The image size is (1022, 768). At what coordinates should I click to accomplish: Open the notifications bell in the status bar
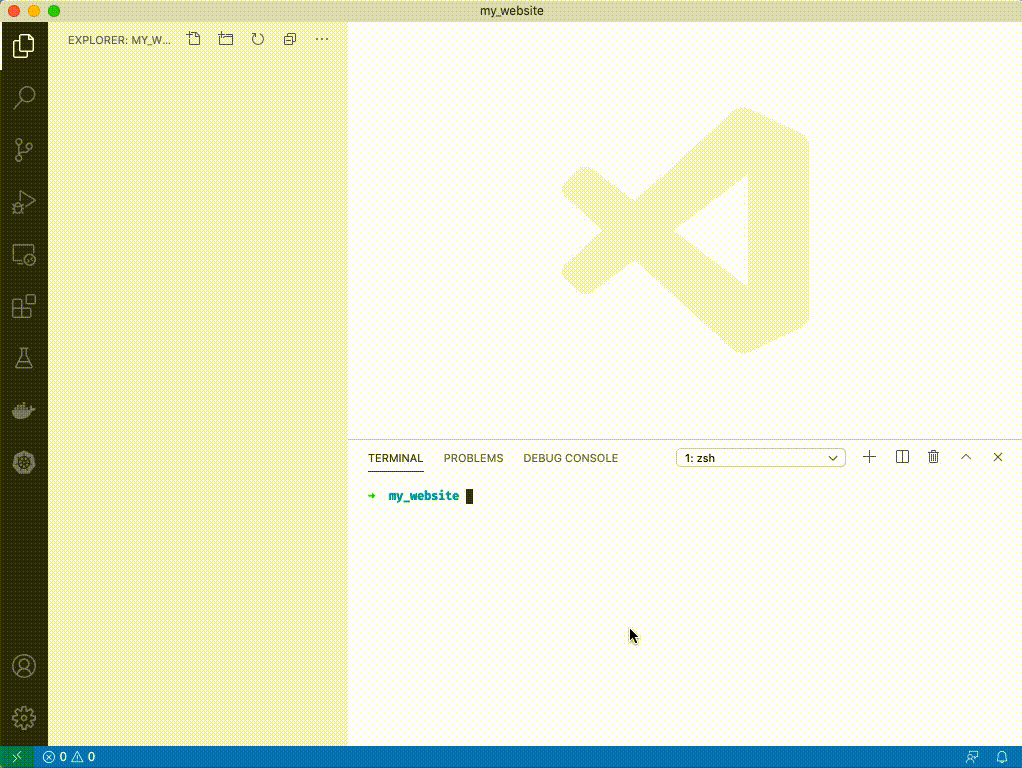(x=1003, y=757)
